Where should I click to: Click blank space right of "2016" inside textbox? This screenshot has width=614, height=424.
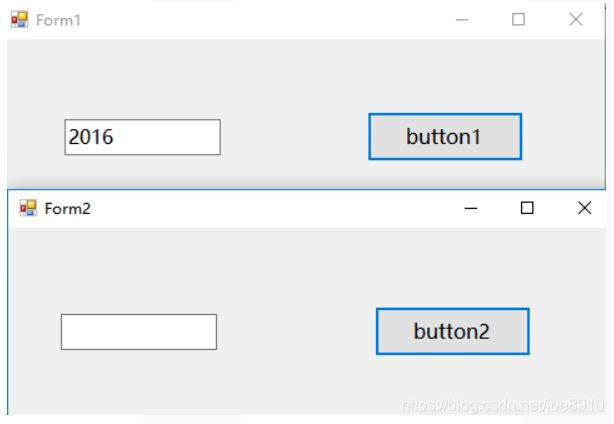click(x=170, y=138)
